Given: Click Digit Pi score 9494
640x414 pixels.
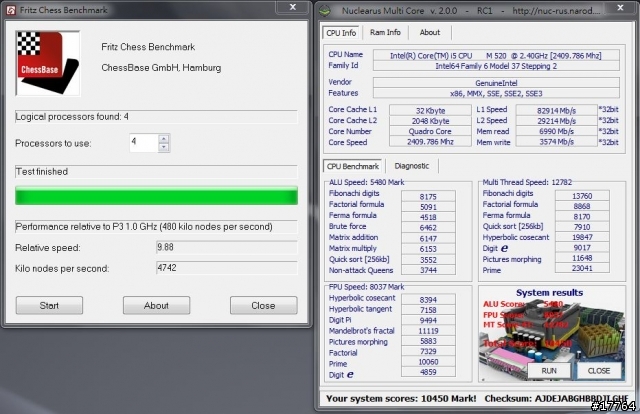Looking at the screenshot, I should click(428, 321).
